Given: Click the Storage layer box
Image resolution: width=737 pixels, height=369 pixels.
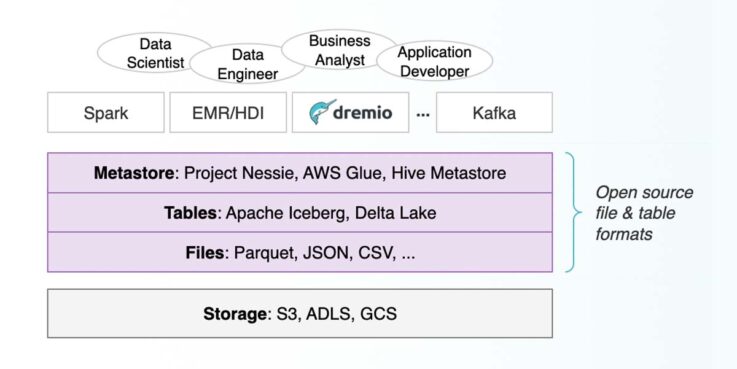Looking at the screenshot, I should pyautogui.click(x=300, y=313).
